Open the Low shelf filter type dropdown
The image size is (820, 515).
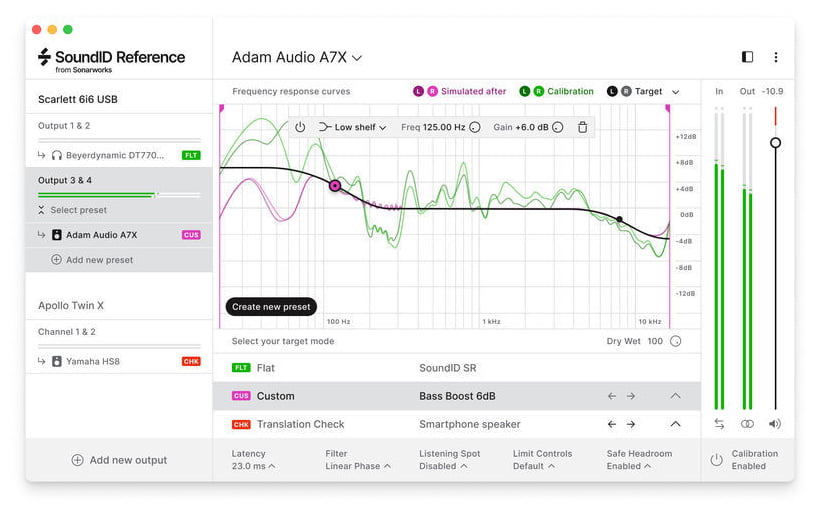click(352, 127)
